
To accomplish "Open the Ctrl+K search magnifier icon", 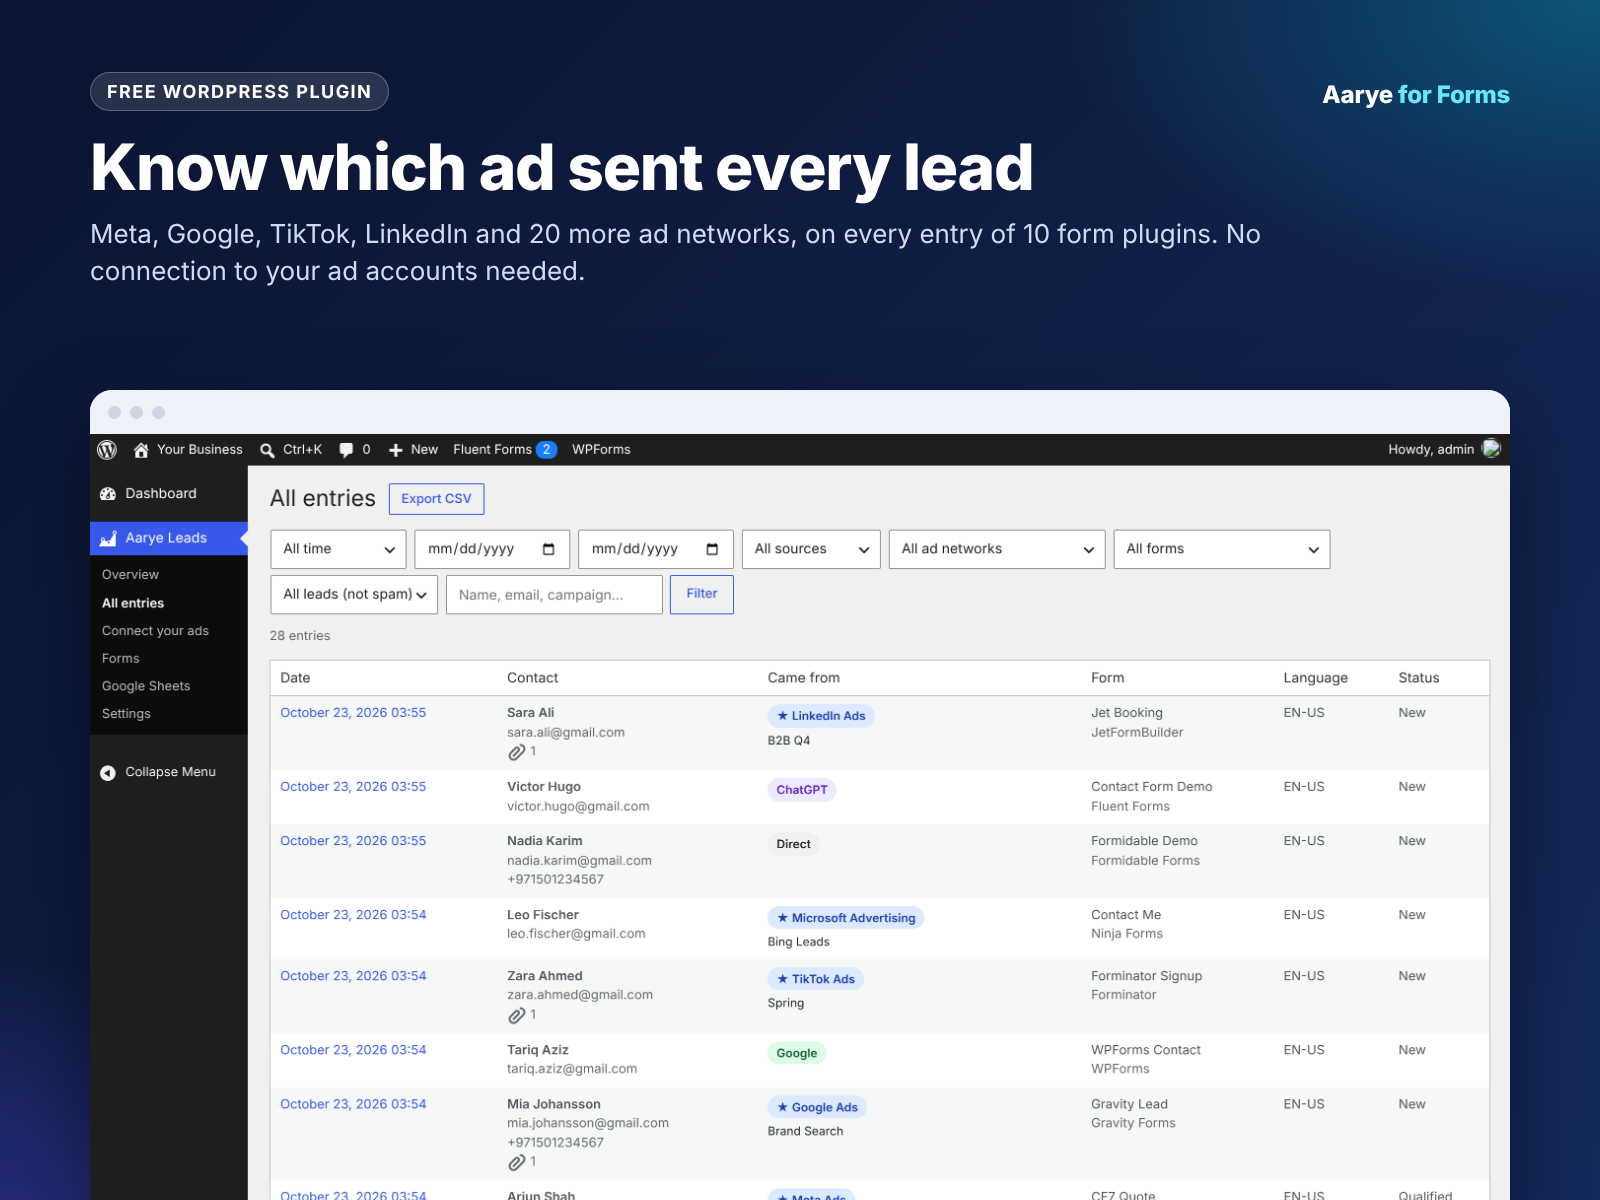I will (267, 450).
